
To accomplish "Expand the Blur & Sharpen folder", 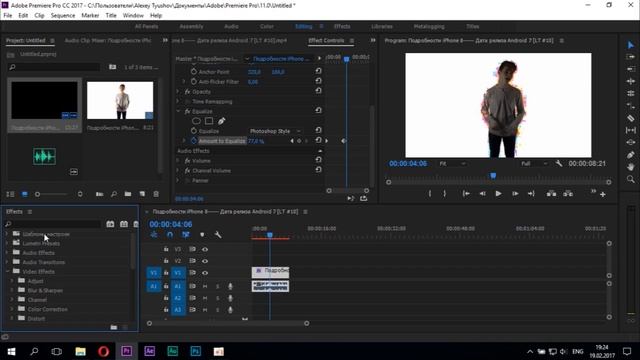I will coord(12,290).
